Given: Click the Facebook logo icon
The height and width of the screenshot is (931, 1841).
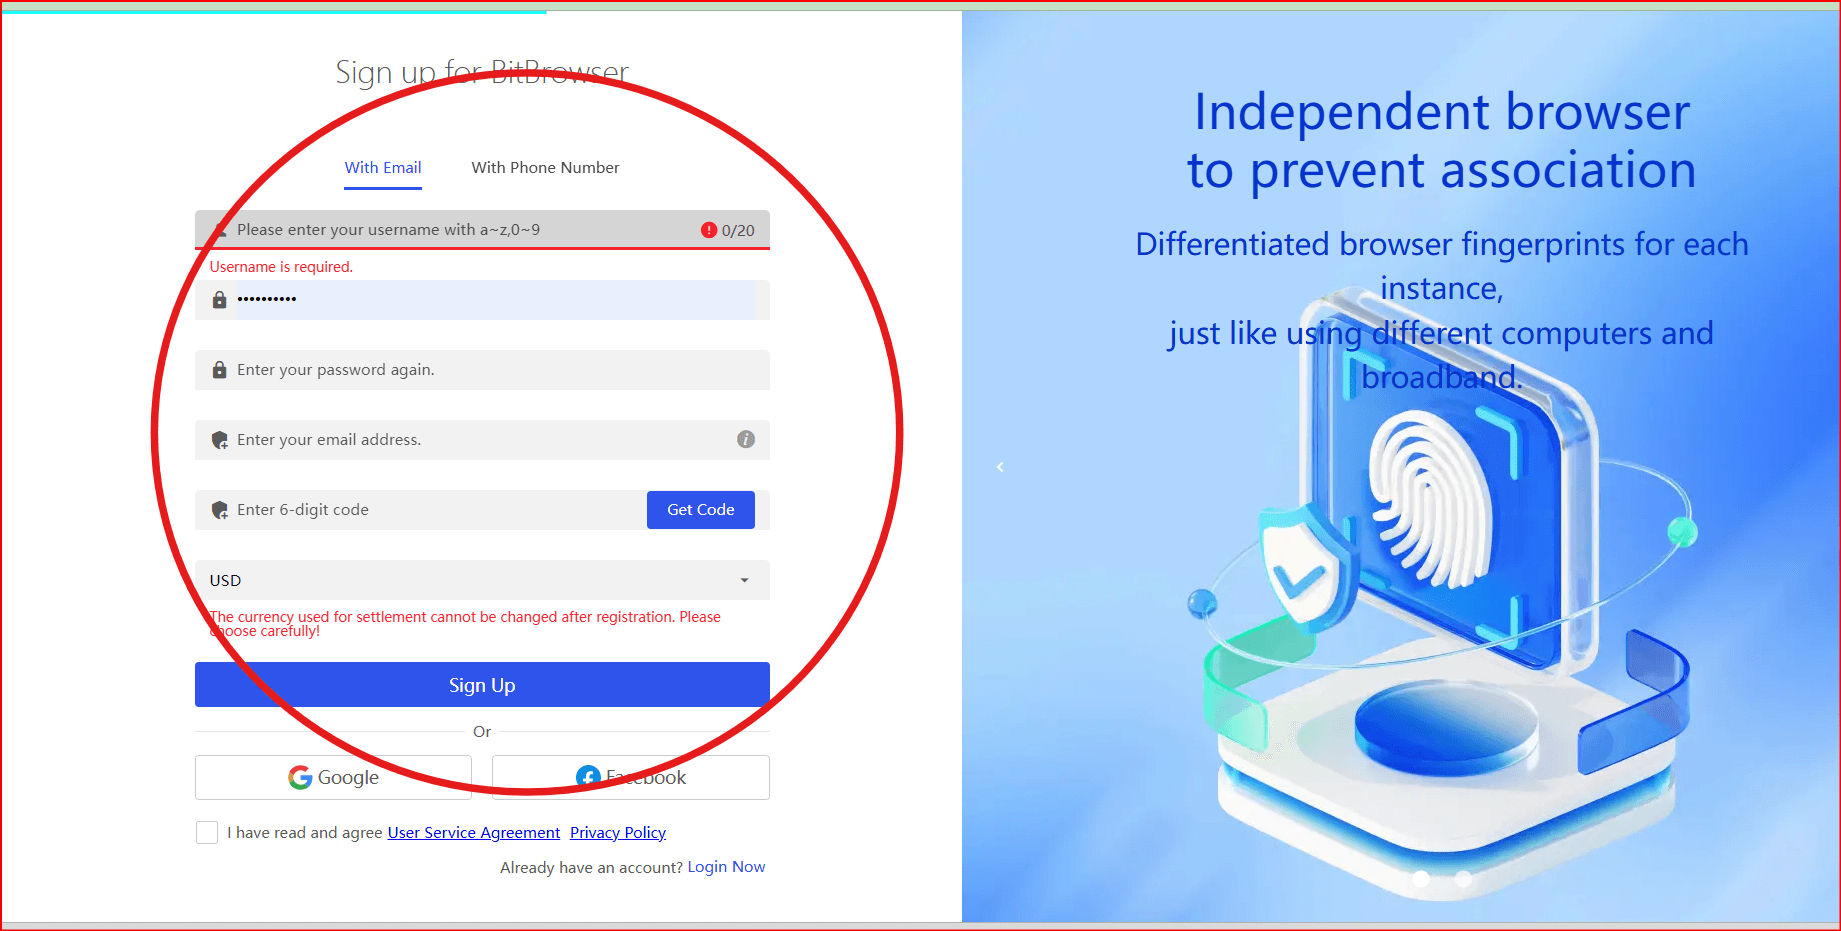Looking at the screenshot, I should 588,777.
